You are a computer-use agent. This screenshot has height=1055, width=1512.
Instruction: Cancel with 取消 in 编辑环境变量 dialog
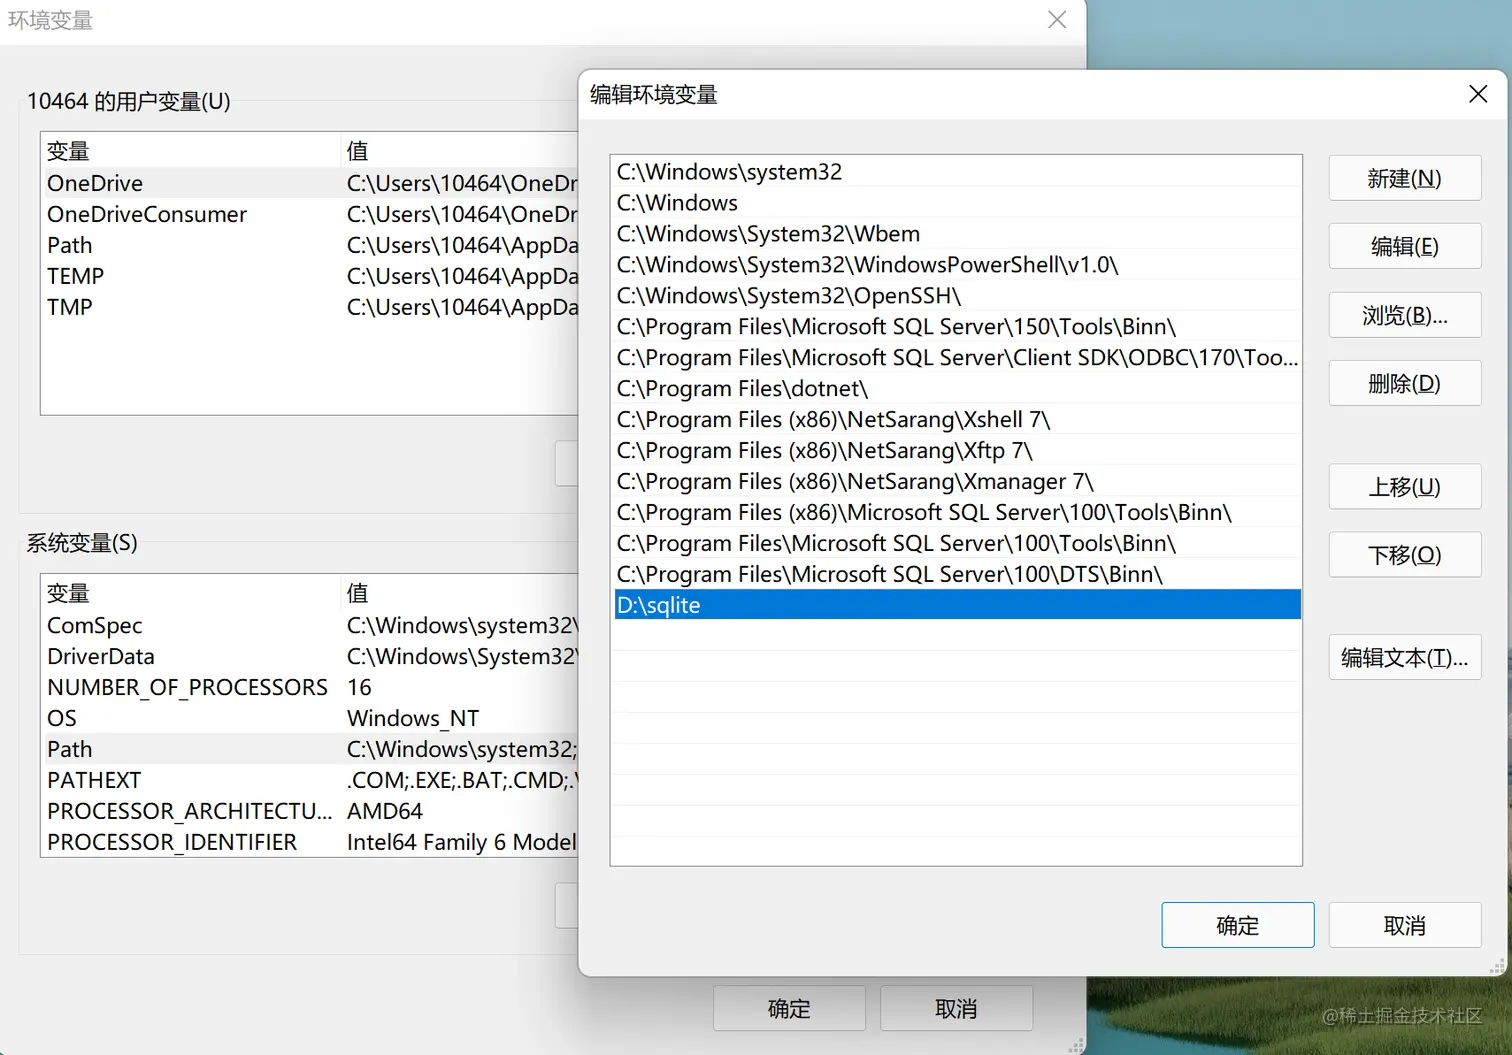click(1404, 926)
